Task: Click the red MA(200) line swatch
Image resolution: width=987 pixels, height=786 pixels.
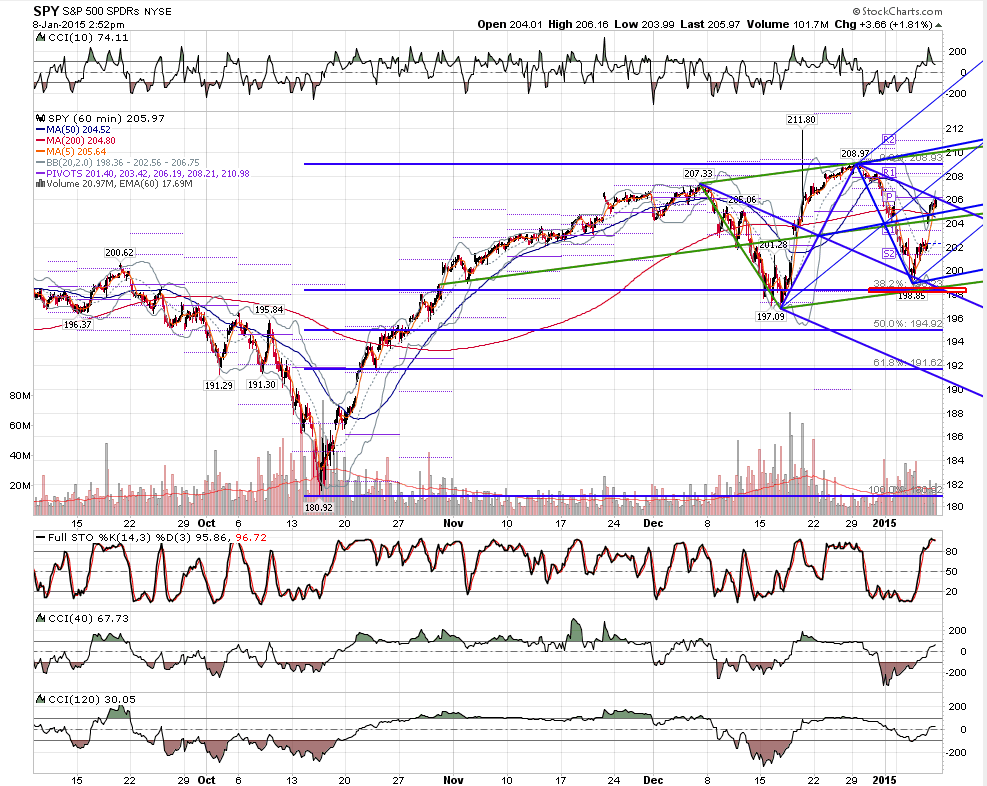Action: [x=40, y=141]
